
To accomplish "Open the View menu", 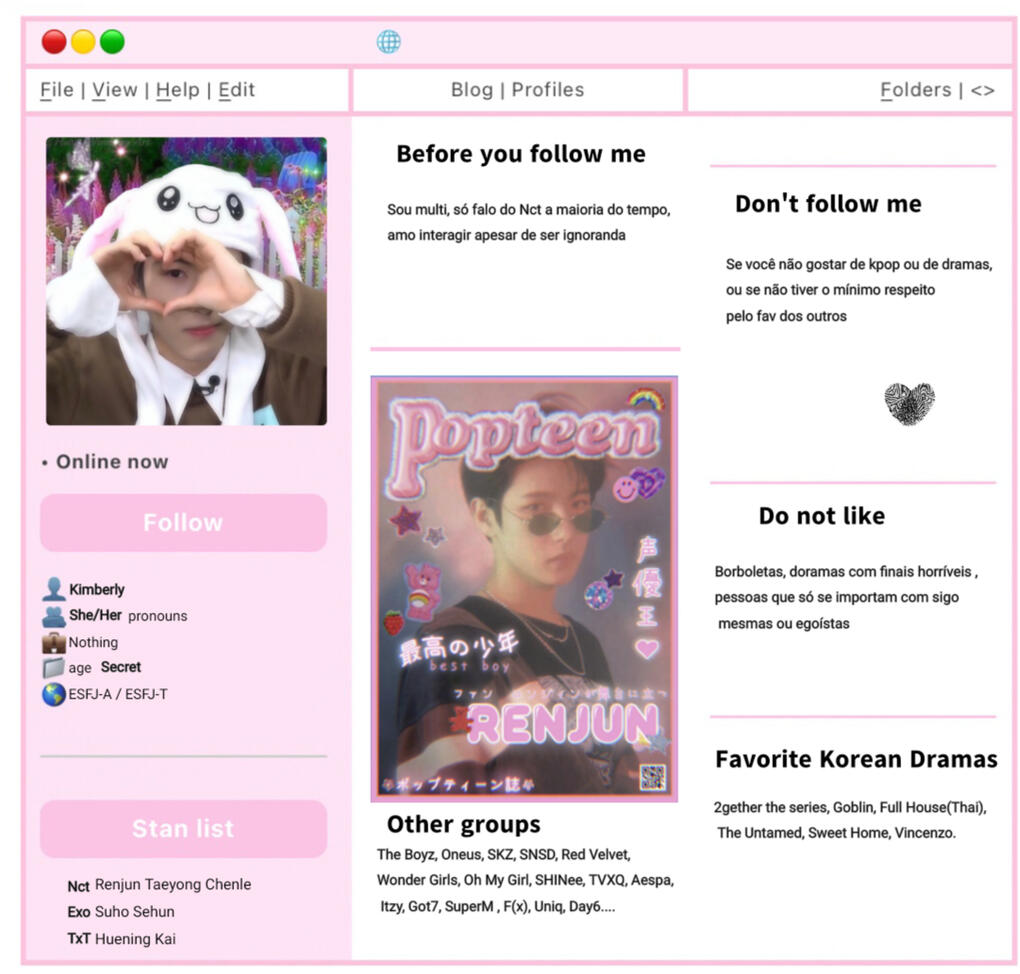I will (x=115, y=90).
